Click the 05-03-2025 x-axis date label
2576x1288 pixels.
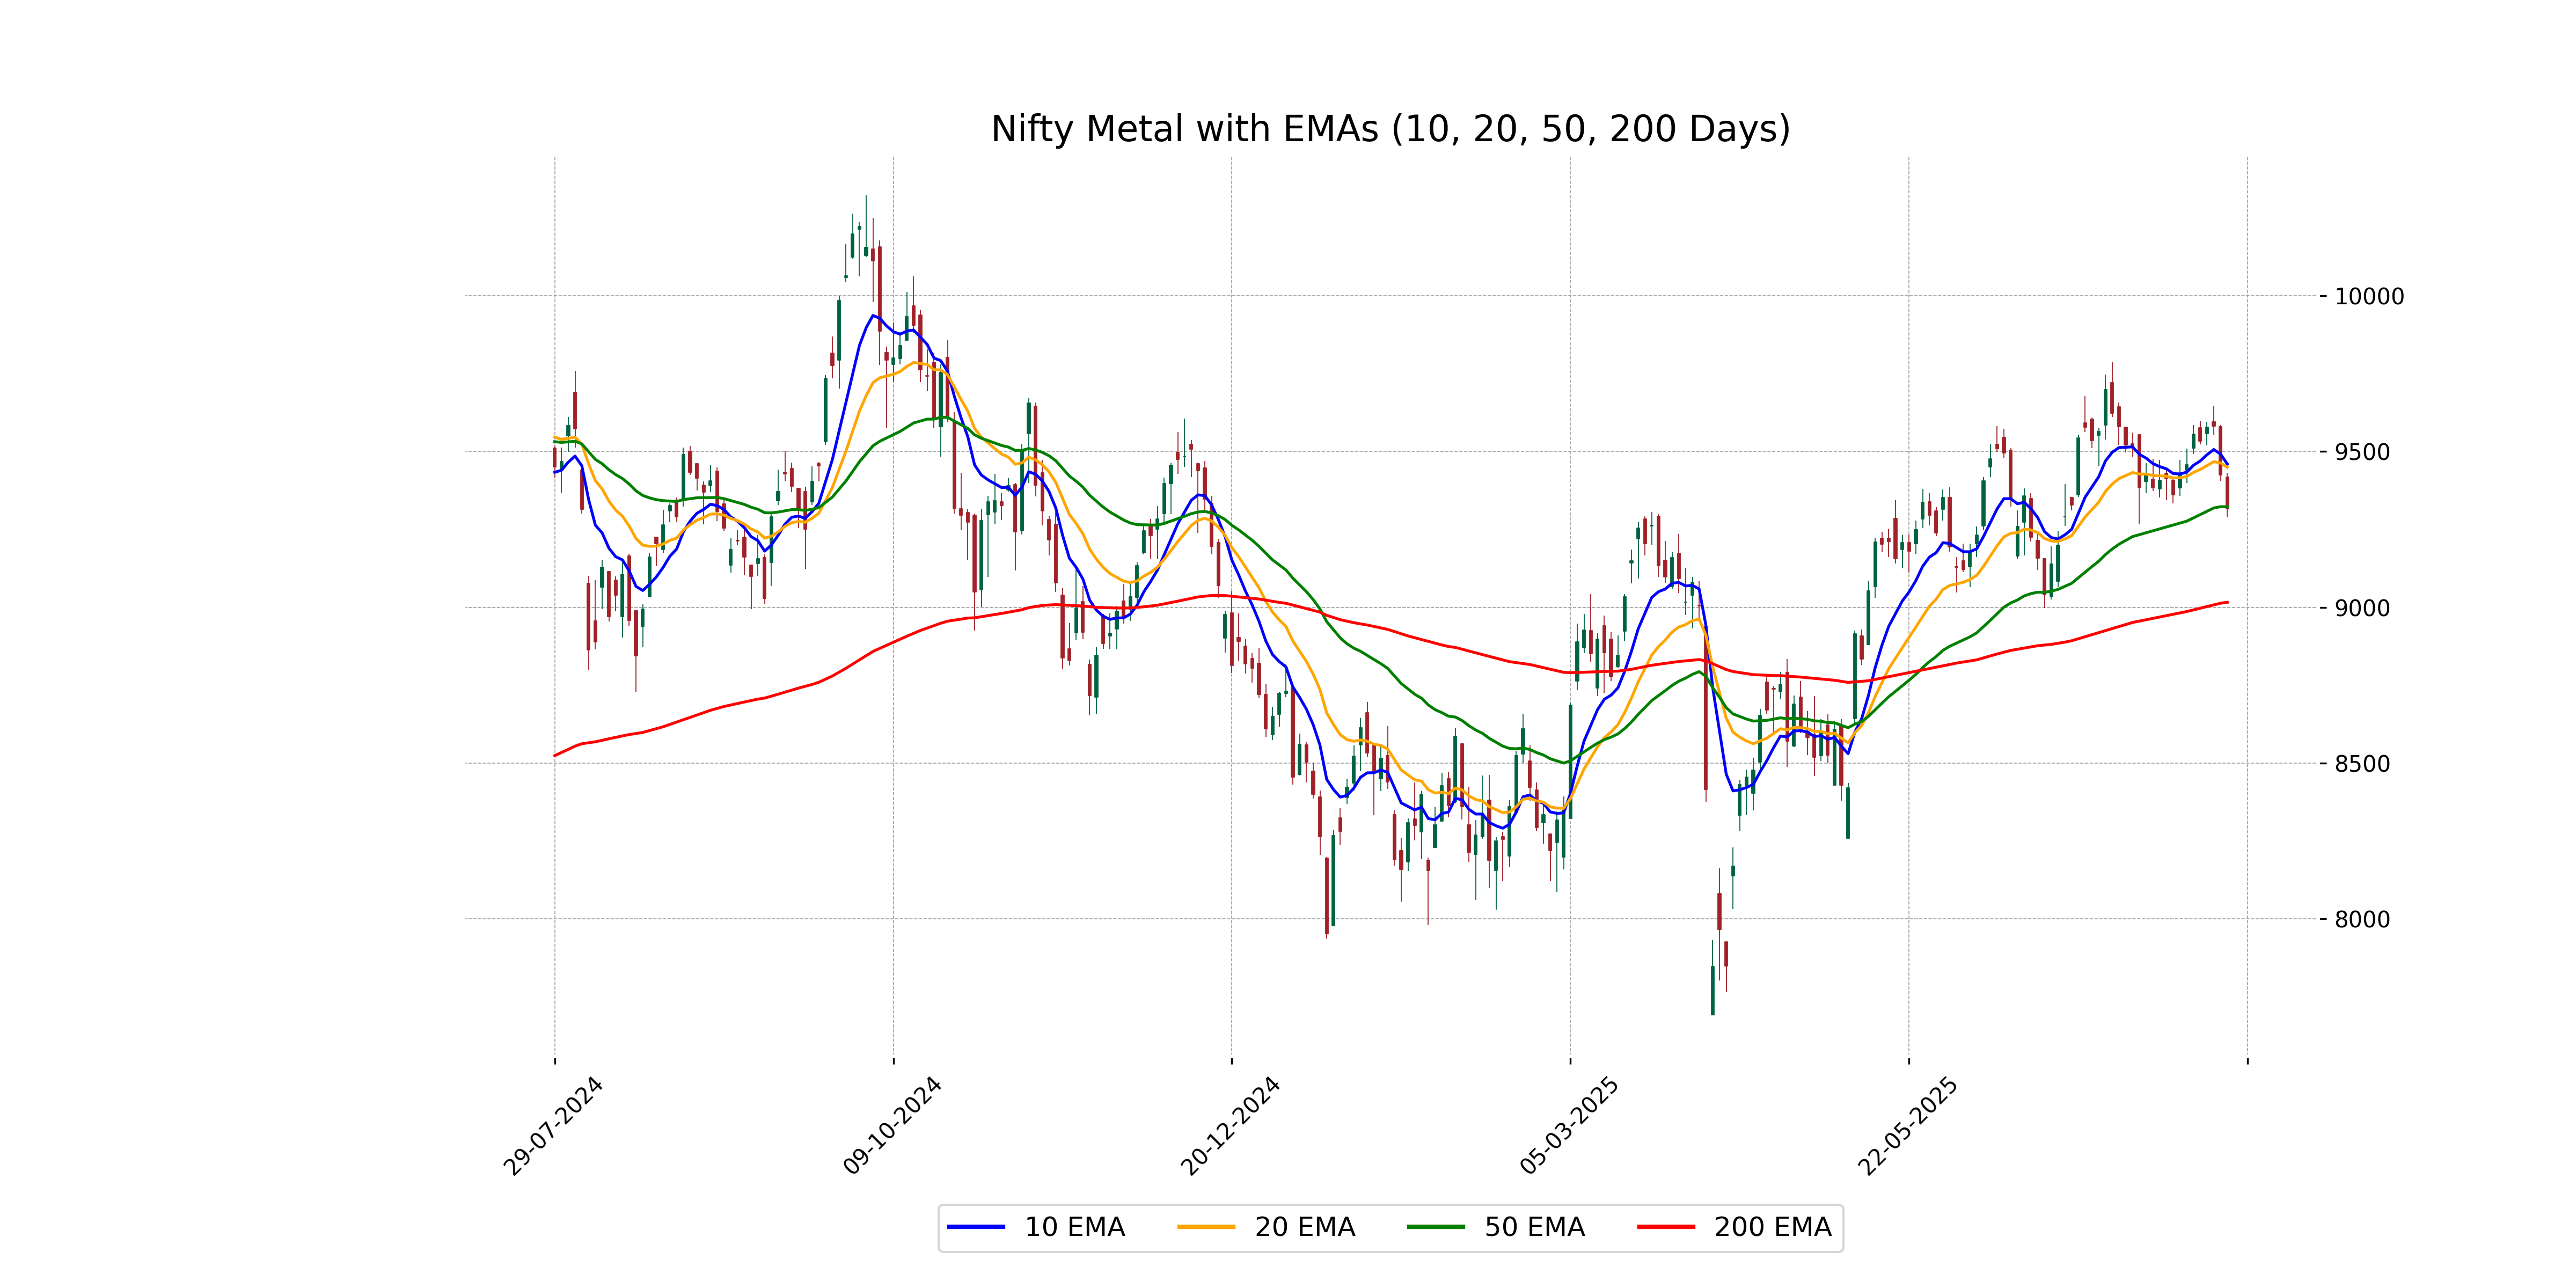(1569, 1126)
